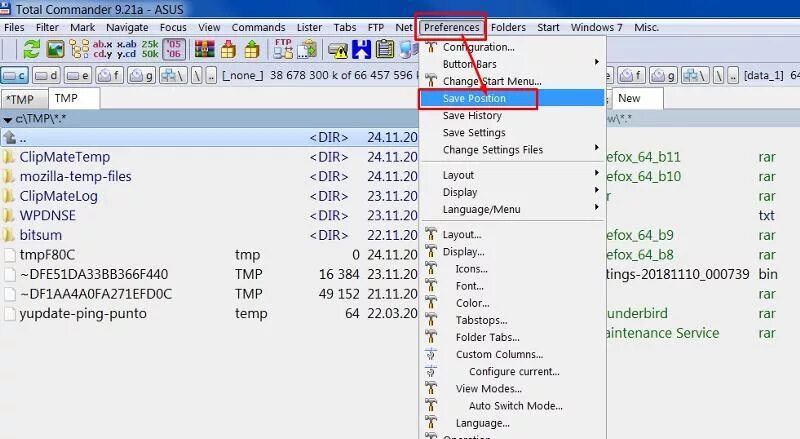This screenshot has width=800, height=439.
Task: Select drive g in the left panel
Action: (x=141, y=76)
